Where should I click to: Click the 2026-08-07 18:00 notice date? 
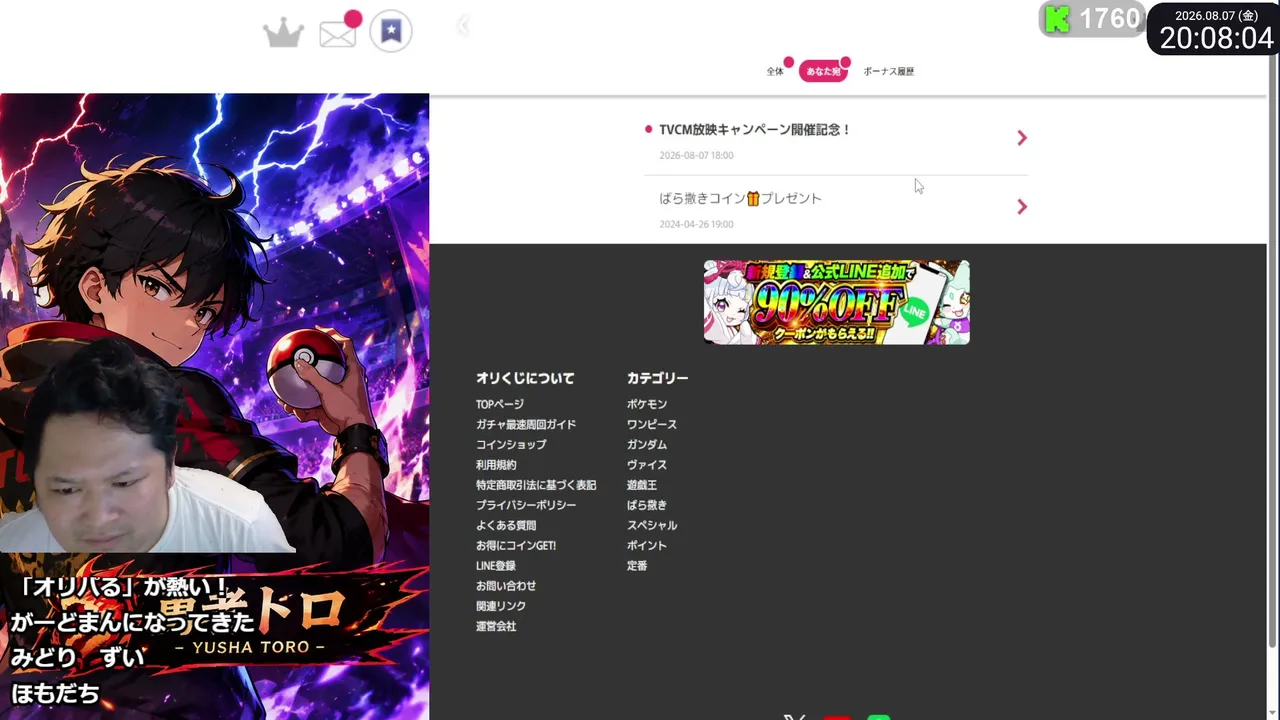click(x=696, y=155)
